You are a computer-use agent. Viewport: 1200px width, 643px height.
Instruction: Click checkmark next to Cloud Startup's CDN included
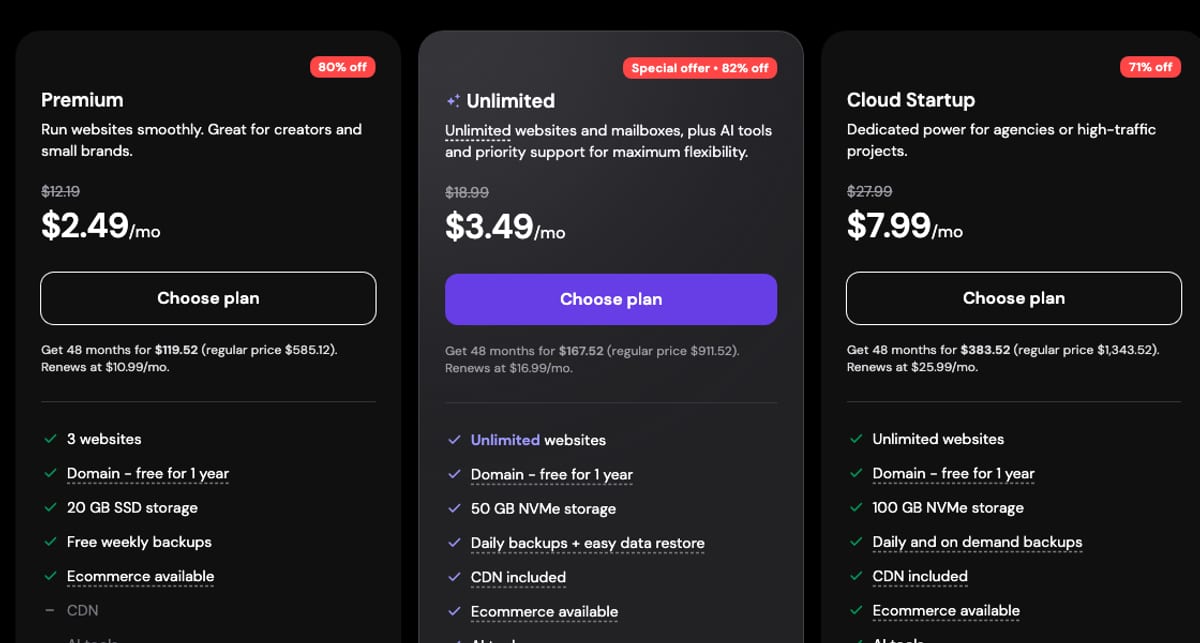[856, 576]
